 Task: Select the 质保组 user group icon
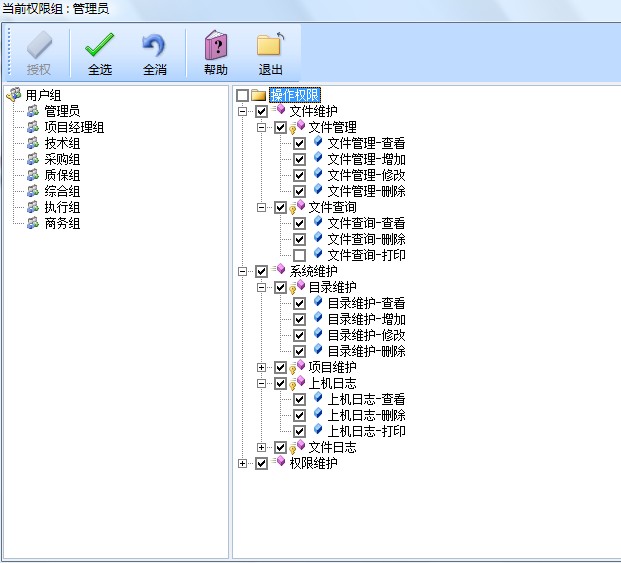click(x=33, y=175)
